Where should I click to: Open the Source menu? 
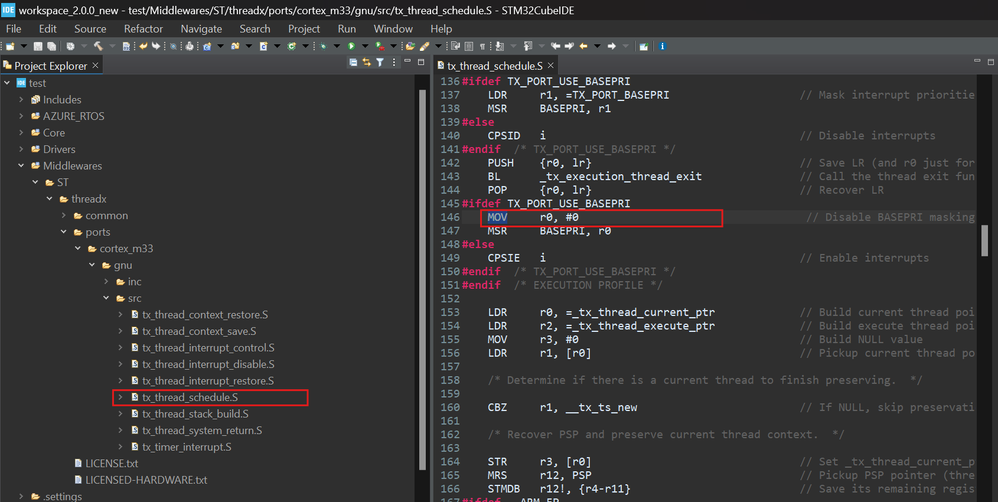tap(90, 29)
